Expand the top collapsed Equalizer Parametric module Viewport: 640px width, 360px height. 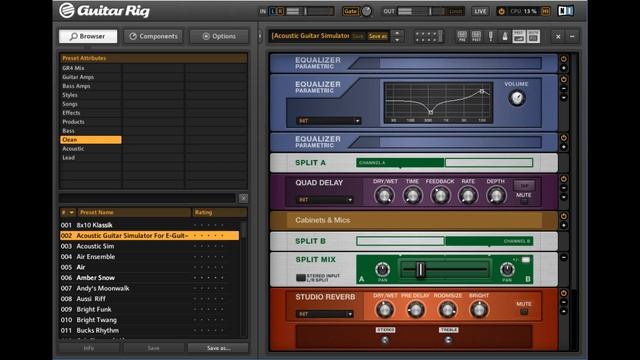pyautogui.click(x=564, y=68)
